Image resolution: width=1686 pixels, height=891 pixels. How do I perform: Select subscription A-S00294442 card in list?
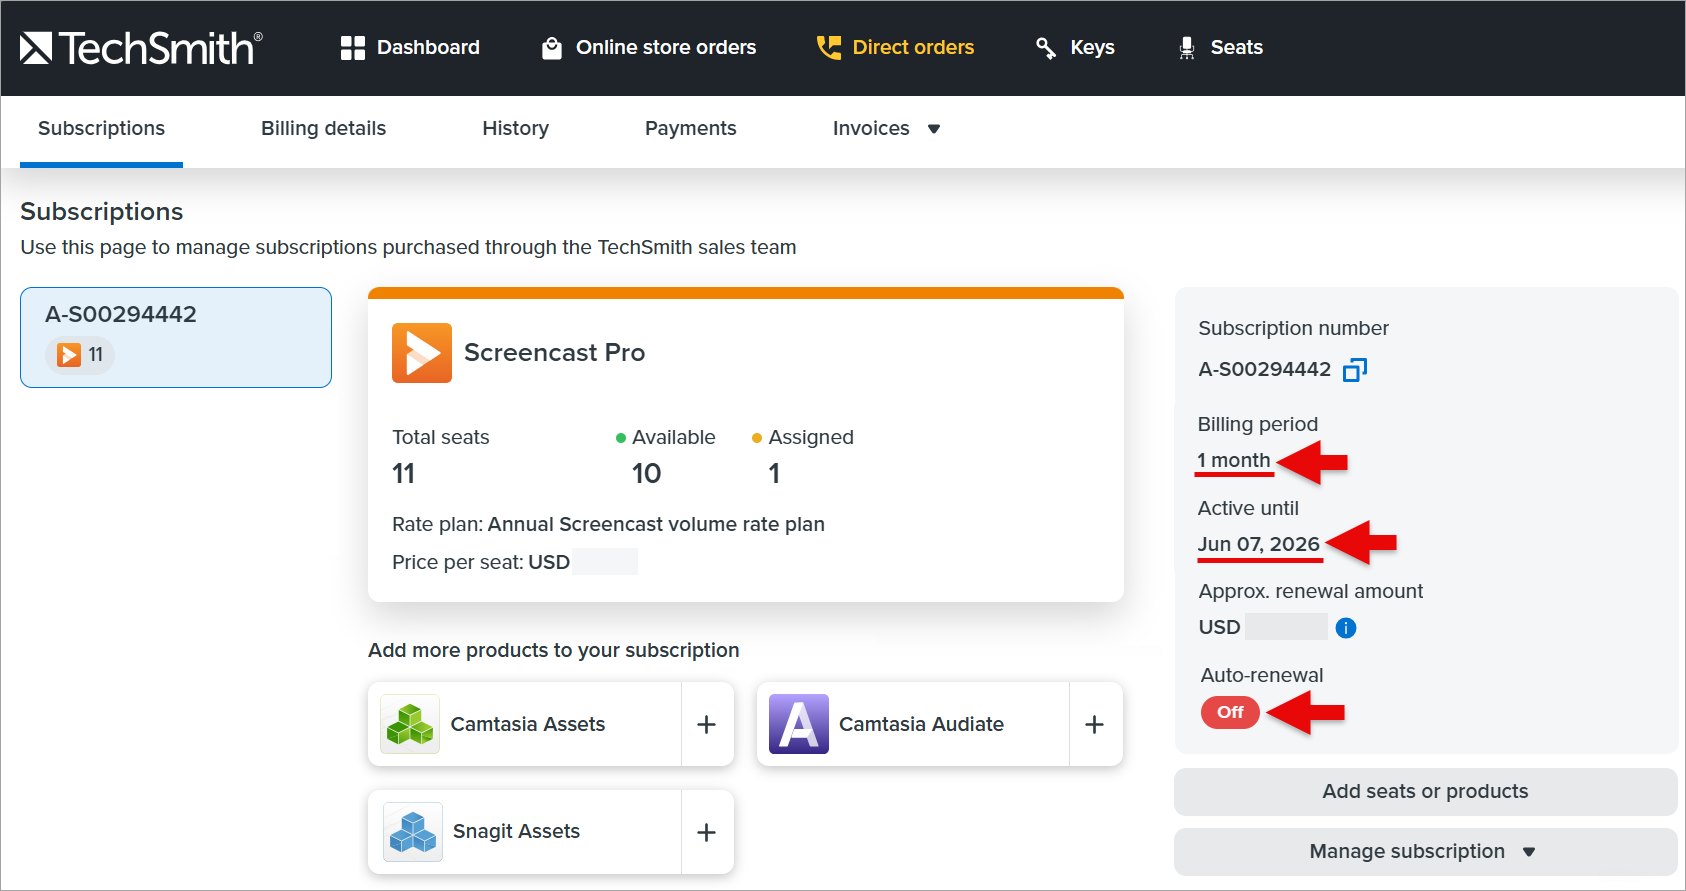click(x=176, y=338)
